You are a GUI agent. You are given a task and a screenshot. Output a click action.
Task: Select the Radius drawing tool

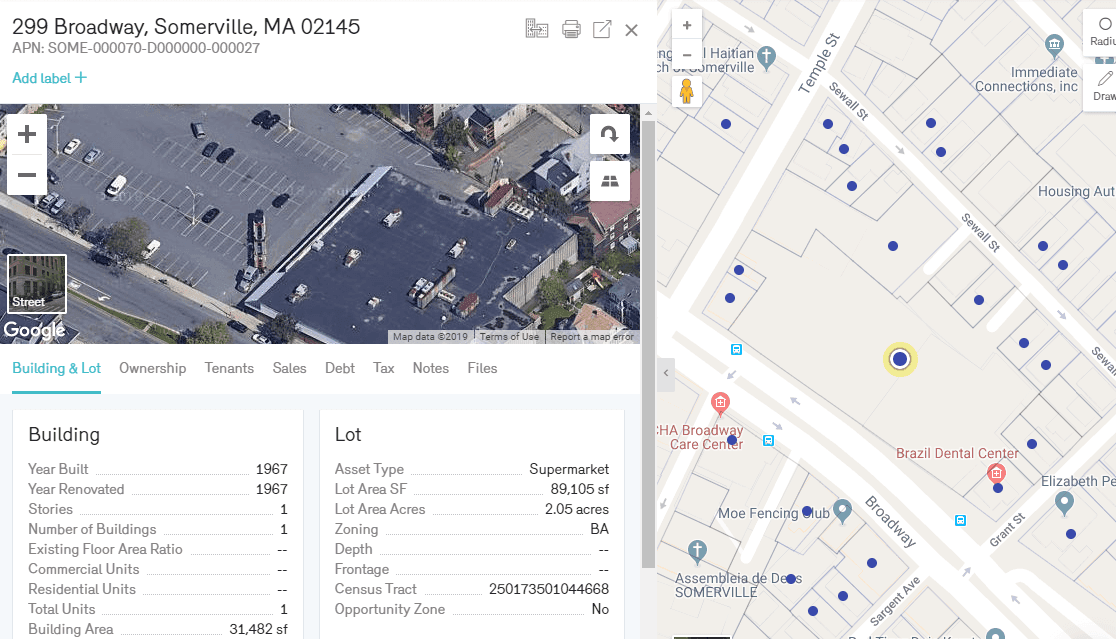click(x=1102, y=31)
